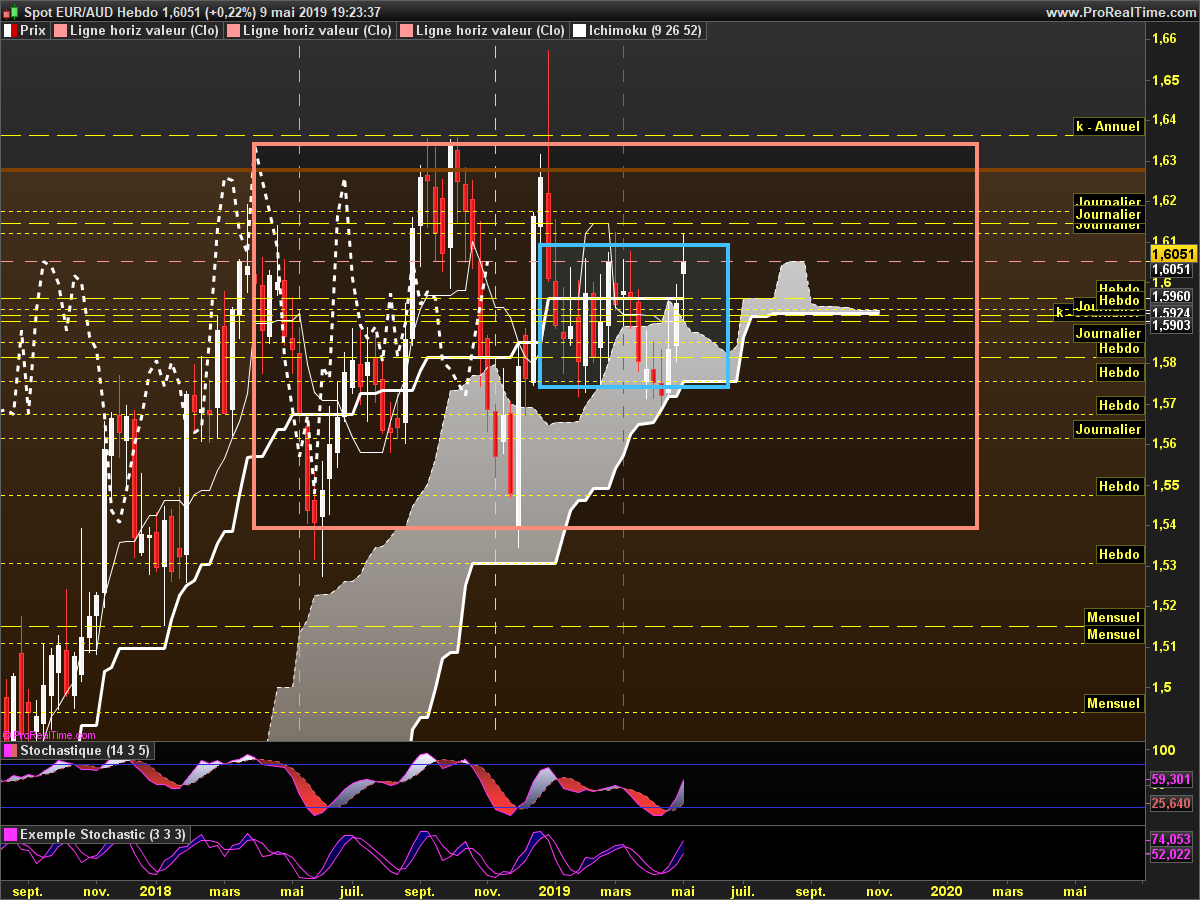This screenshot has width=1200, height=900.
Task: Select the Journalier label just above 1,56
Action: click(1108, 429)
